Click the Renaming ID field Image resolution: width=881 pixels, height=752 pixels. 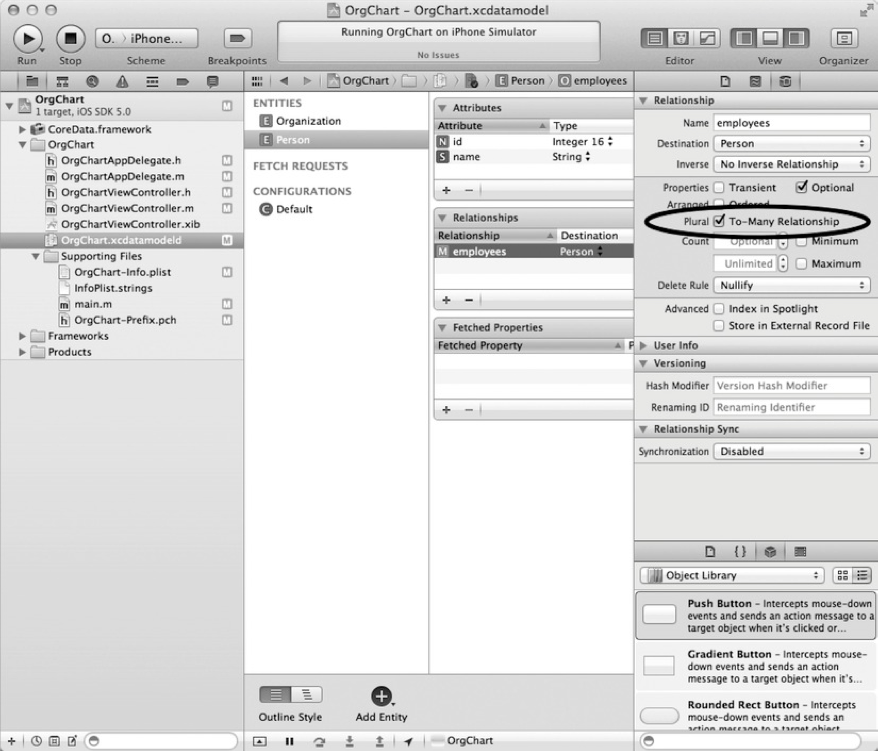pyautogui.click(x=792, y=407)
